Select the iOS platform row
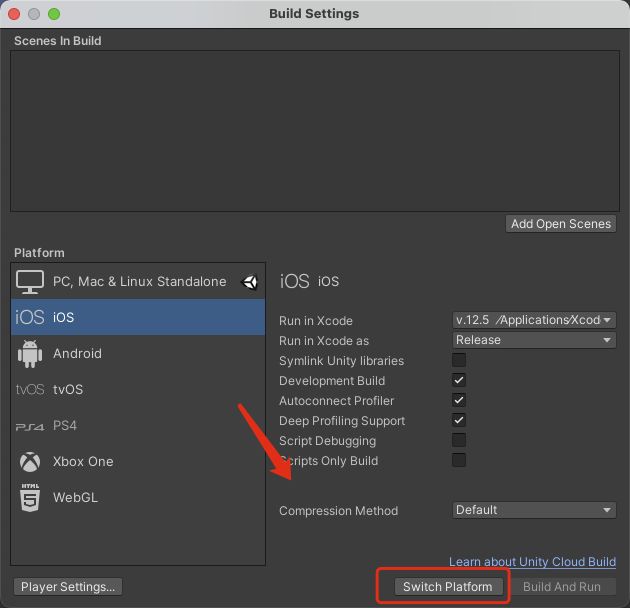Image resolution: width=630 pixels, height=608 pixels. point(138,317)
